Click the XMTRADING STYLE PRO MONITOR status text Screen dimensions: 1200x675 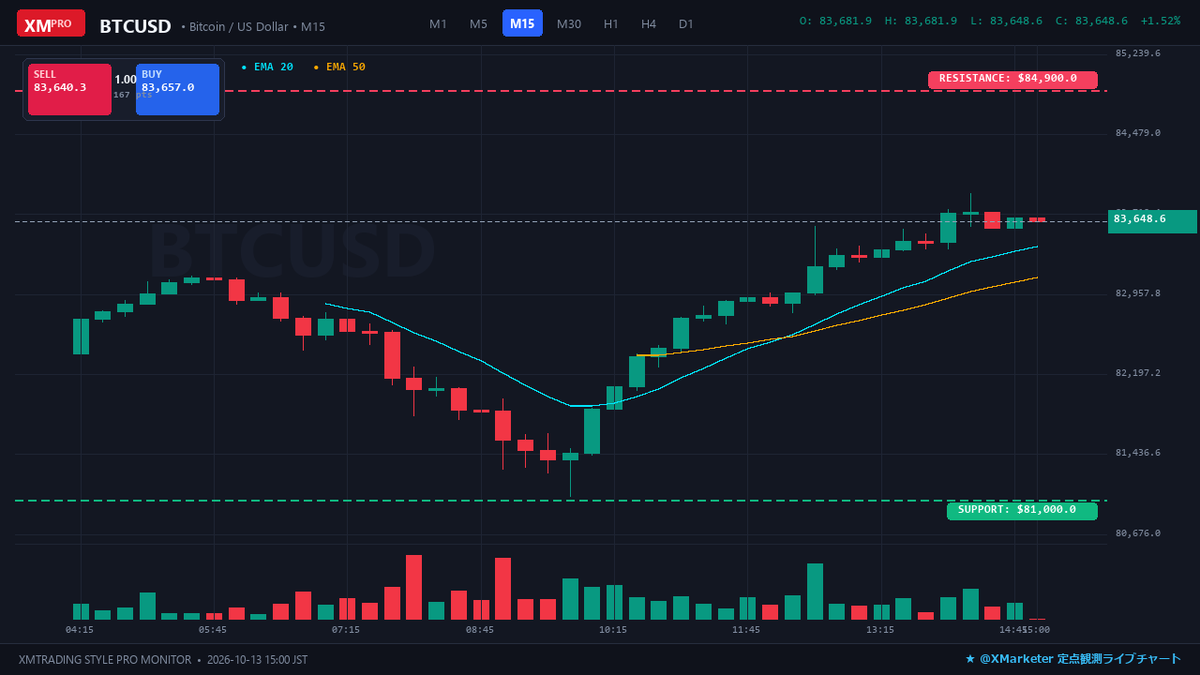click(x=105, y=660)
